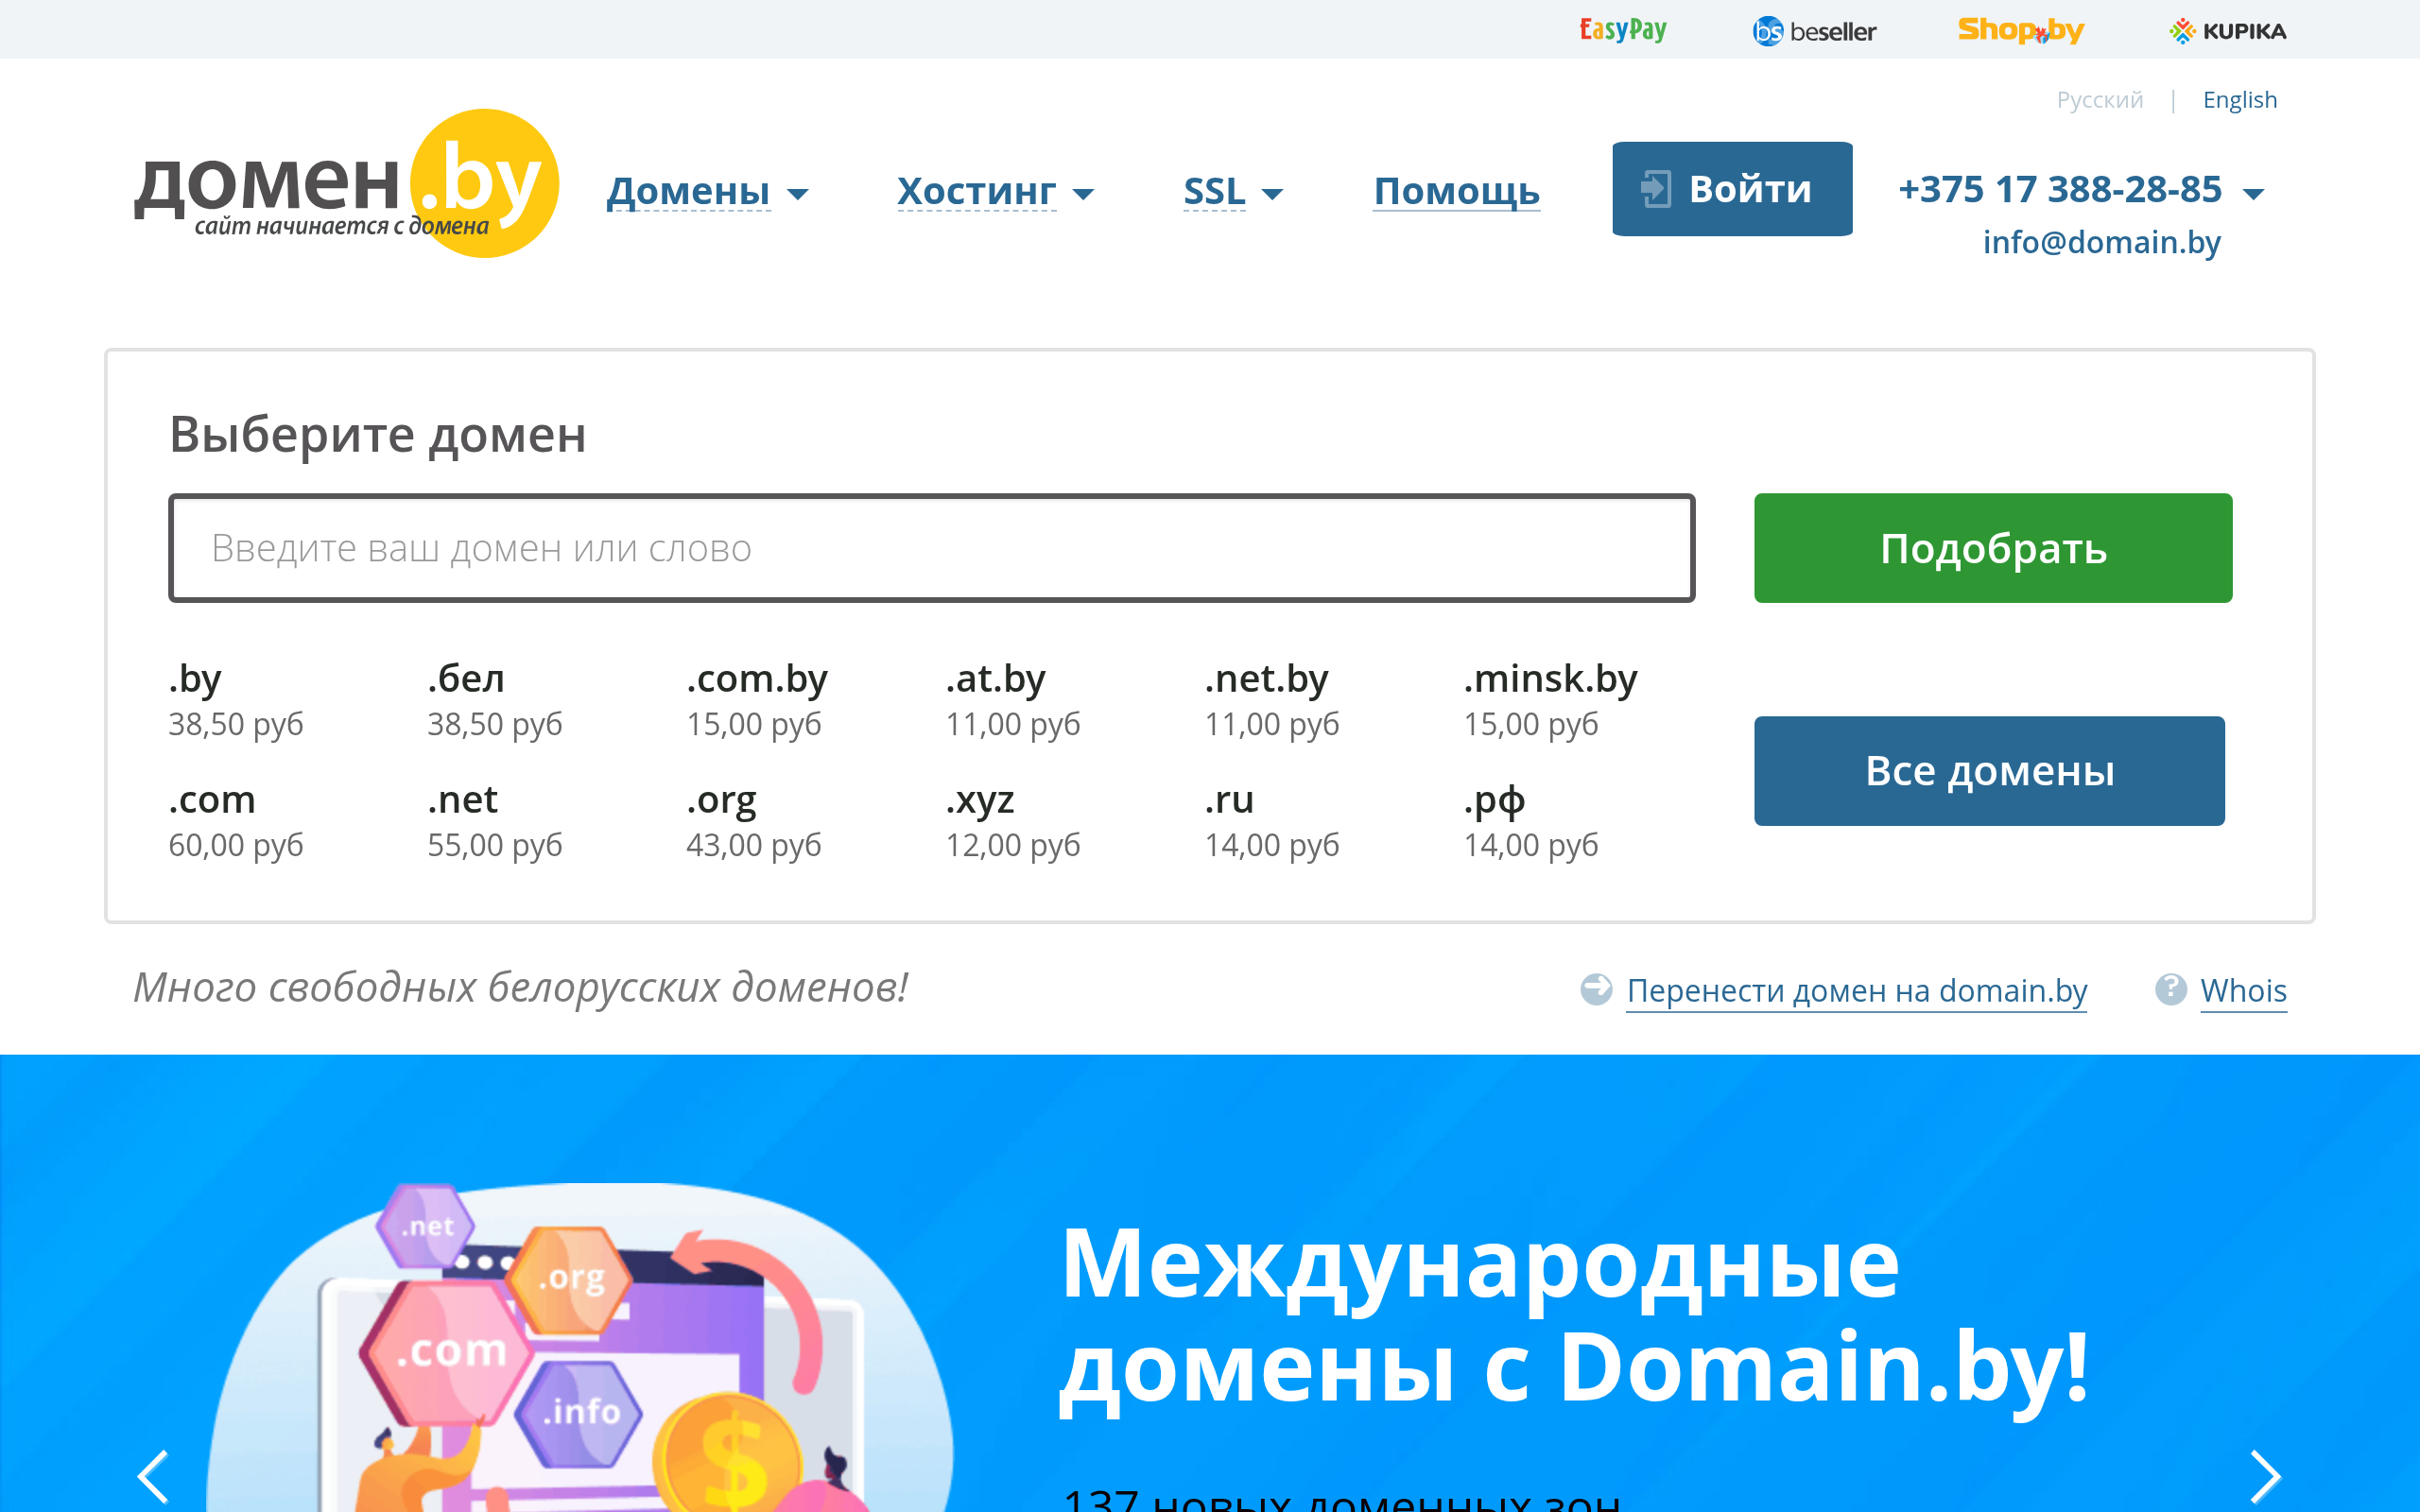Image resolution: width=2420 pixels, height=1512 pixels.
Task: Open the Whois link
Action: point(2243,990)
